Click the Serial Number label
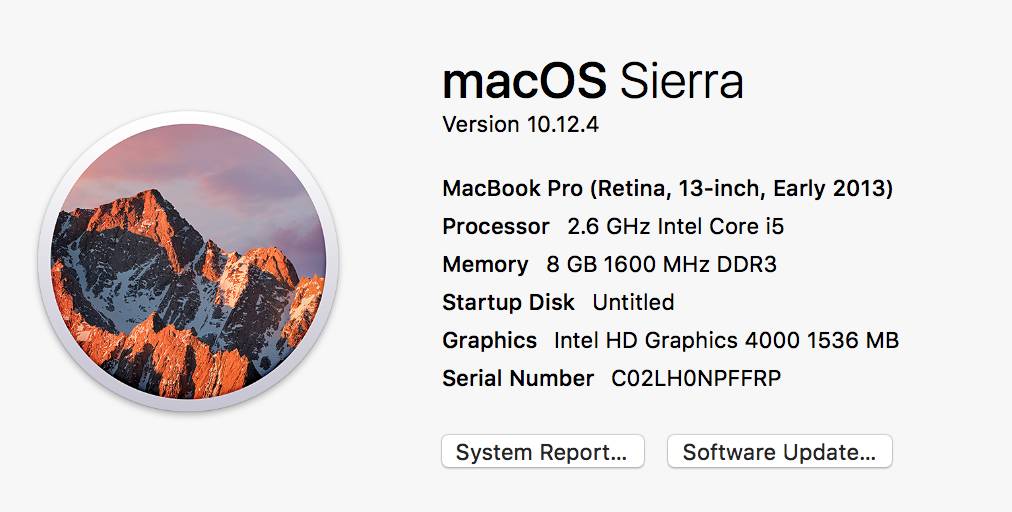This screenshot has width=1012, height=512. pos(518,378)
